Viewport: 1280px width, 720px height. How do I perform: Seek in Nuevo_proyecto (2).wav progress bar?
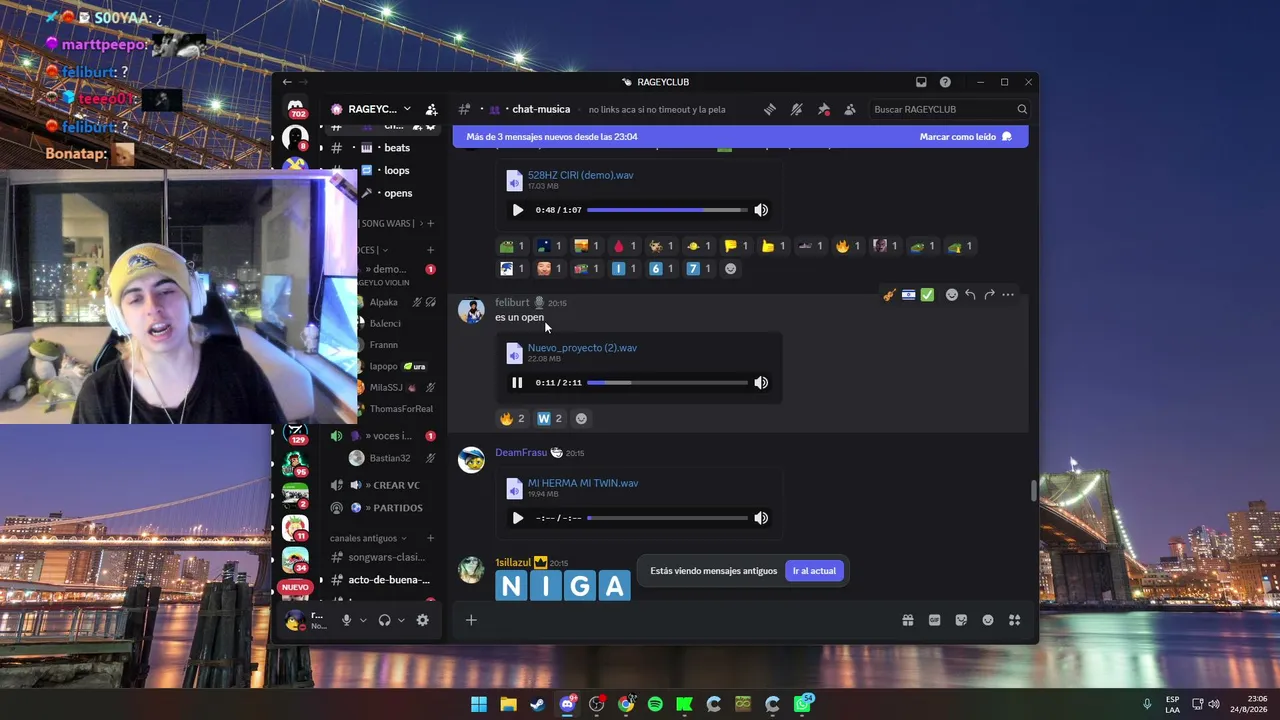pos(667,383)
